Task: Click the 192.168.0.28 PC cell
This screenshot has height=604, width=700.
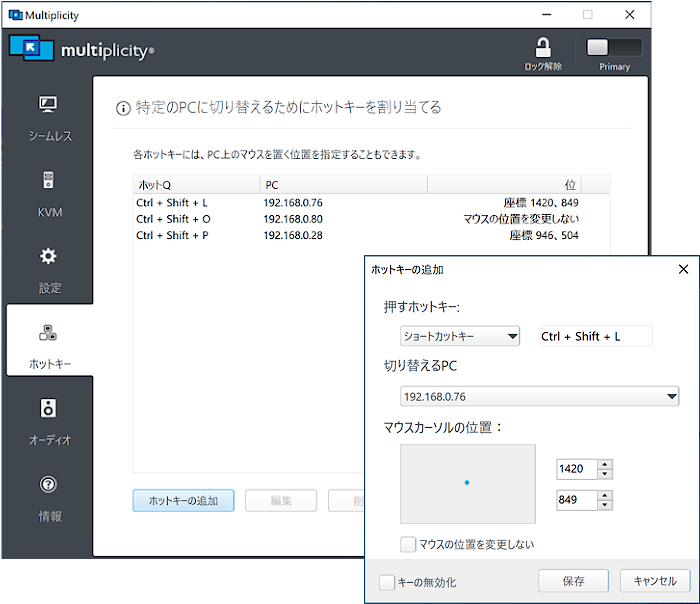Action: point(293,235)
